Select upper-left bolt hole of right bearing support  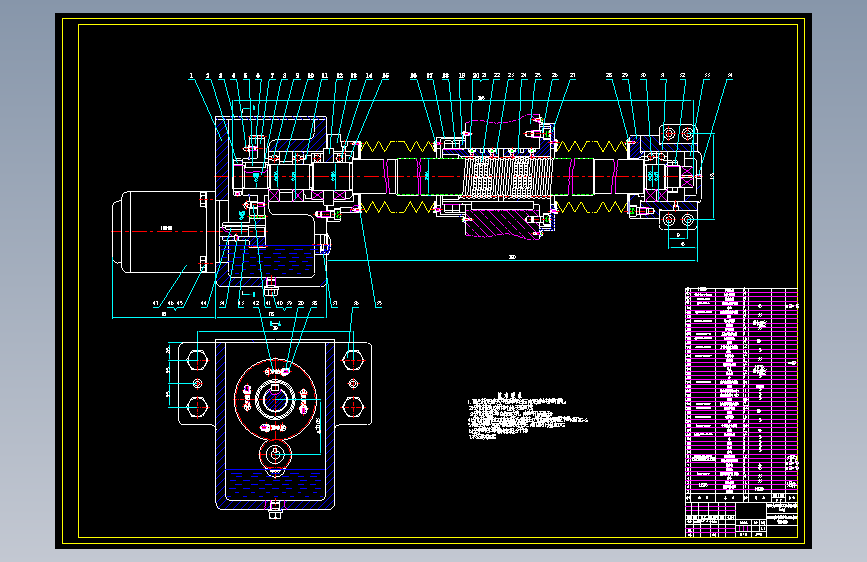(x=669, y=133)
